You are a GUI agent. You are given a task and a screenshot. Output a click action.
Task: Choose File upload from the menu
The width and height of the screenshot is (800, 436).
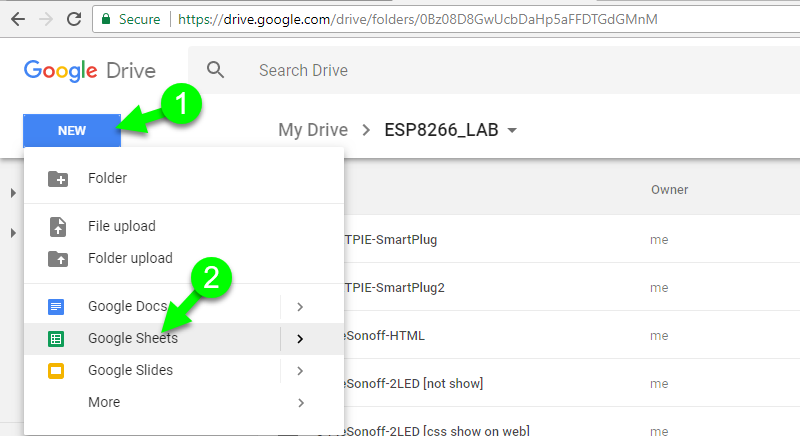pos(184,226)
